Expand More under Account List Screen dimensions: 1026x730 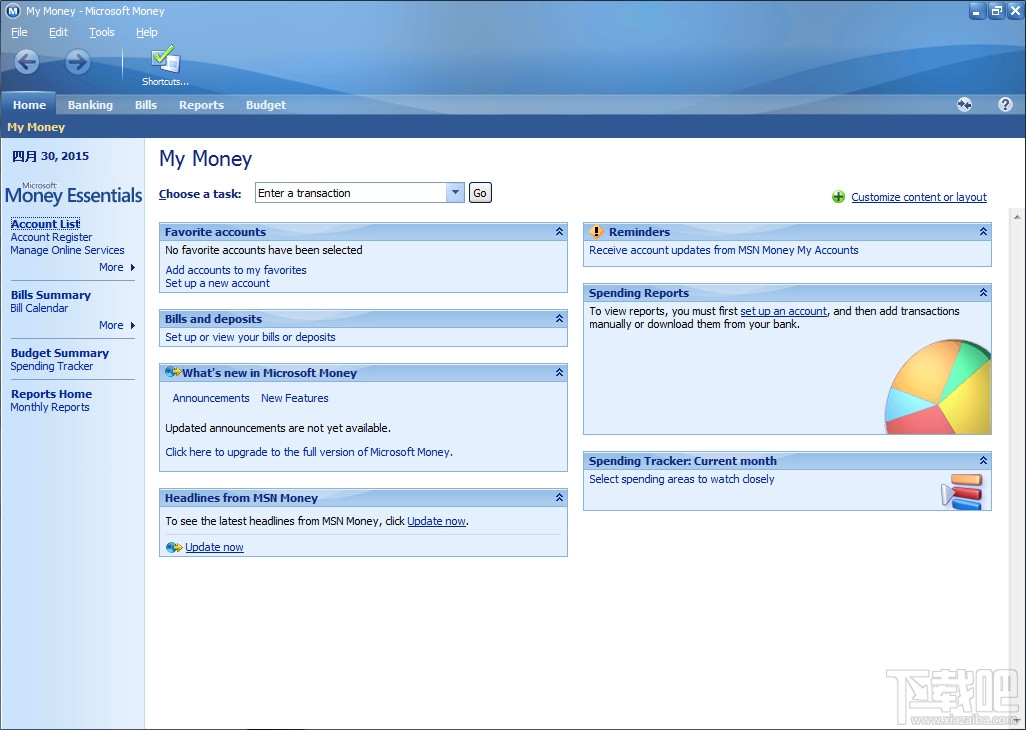click(117, 268)
